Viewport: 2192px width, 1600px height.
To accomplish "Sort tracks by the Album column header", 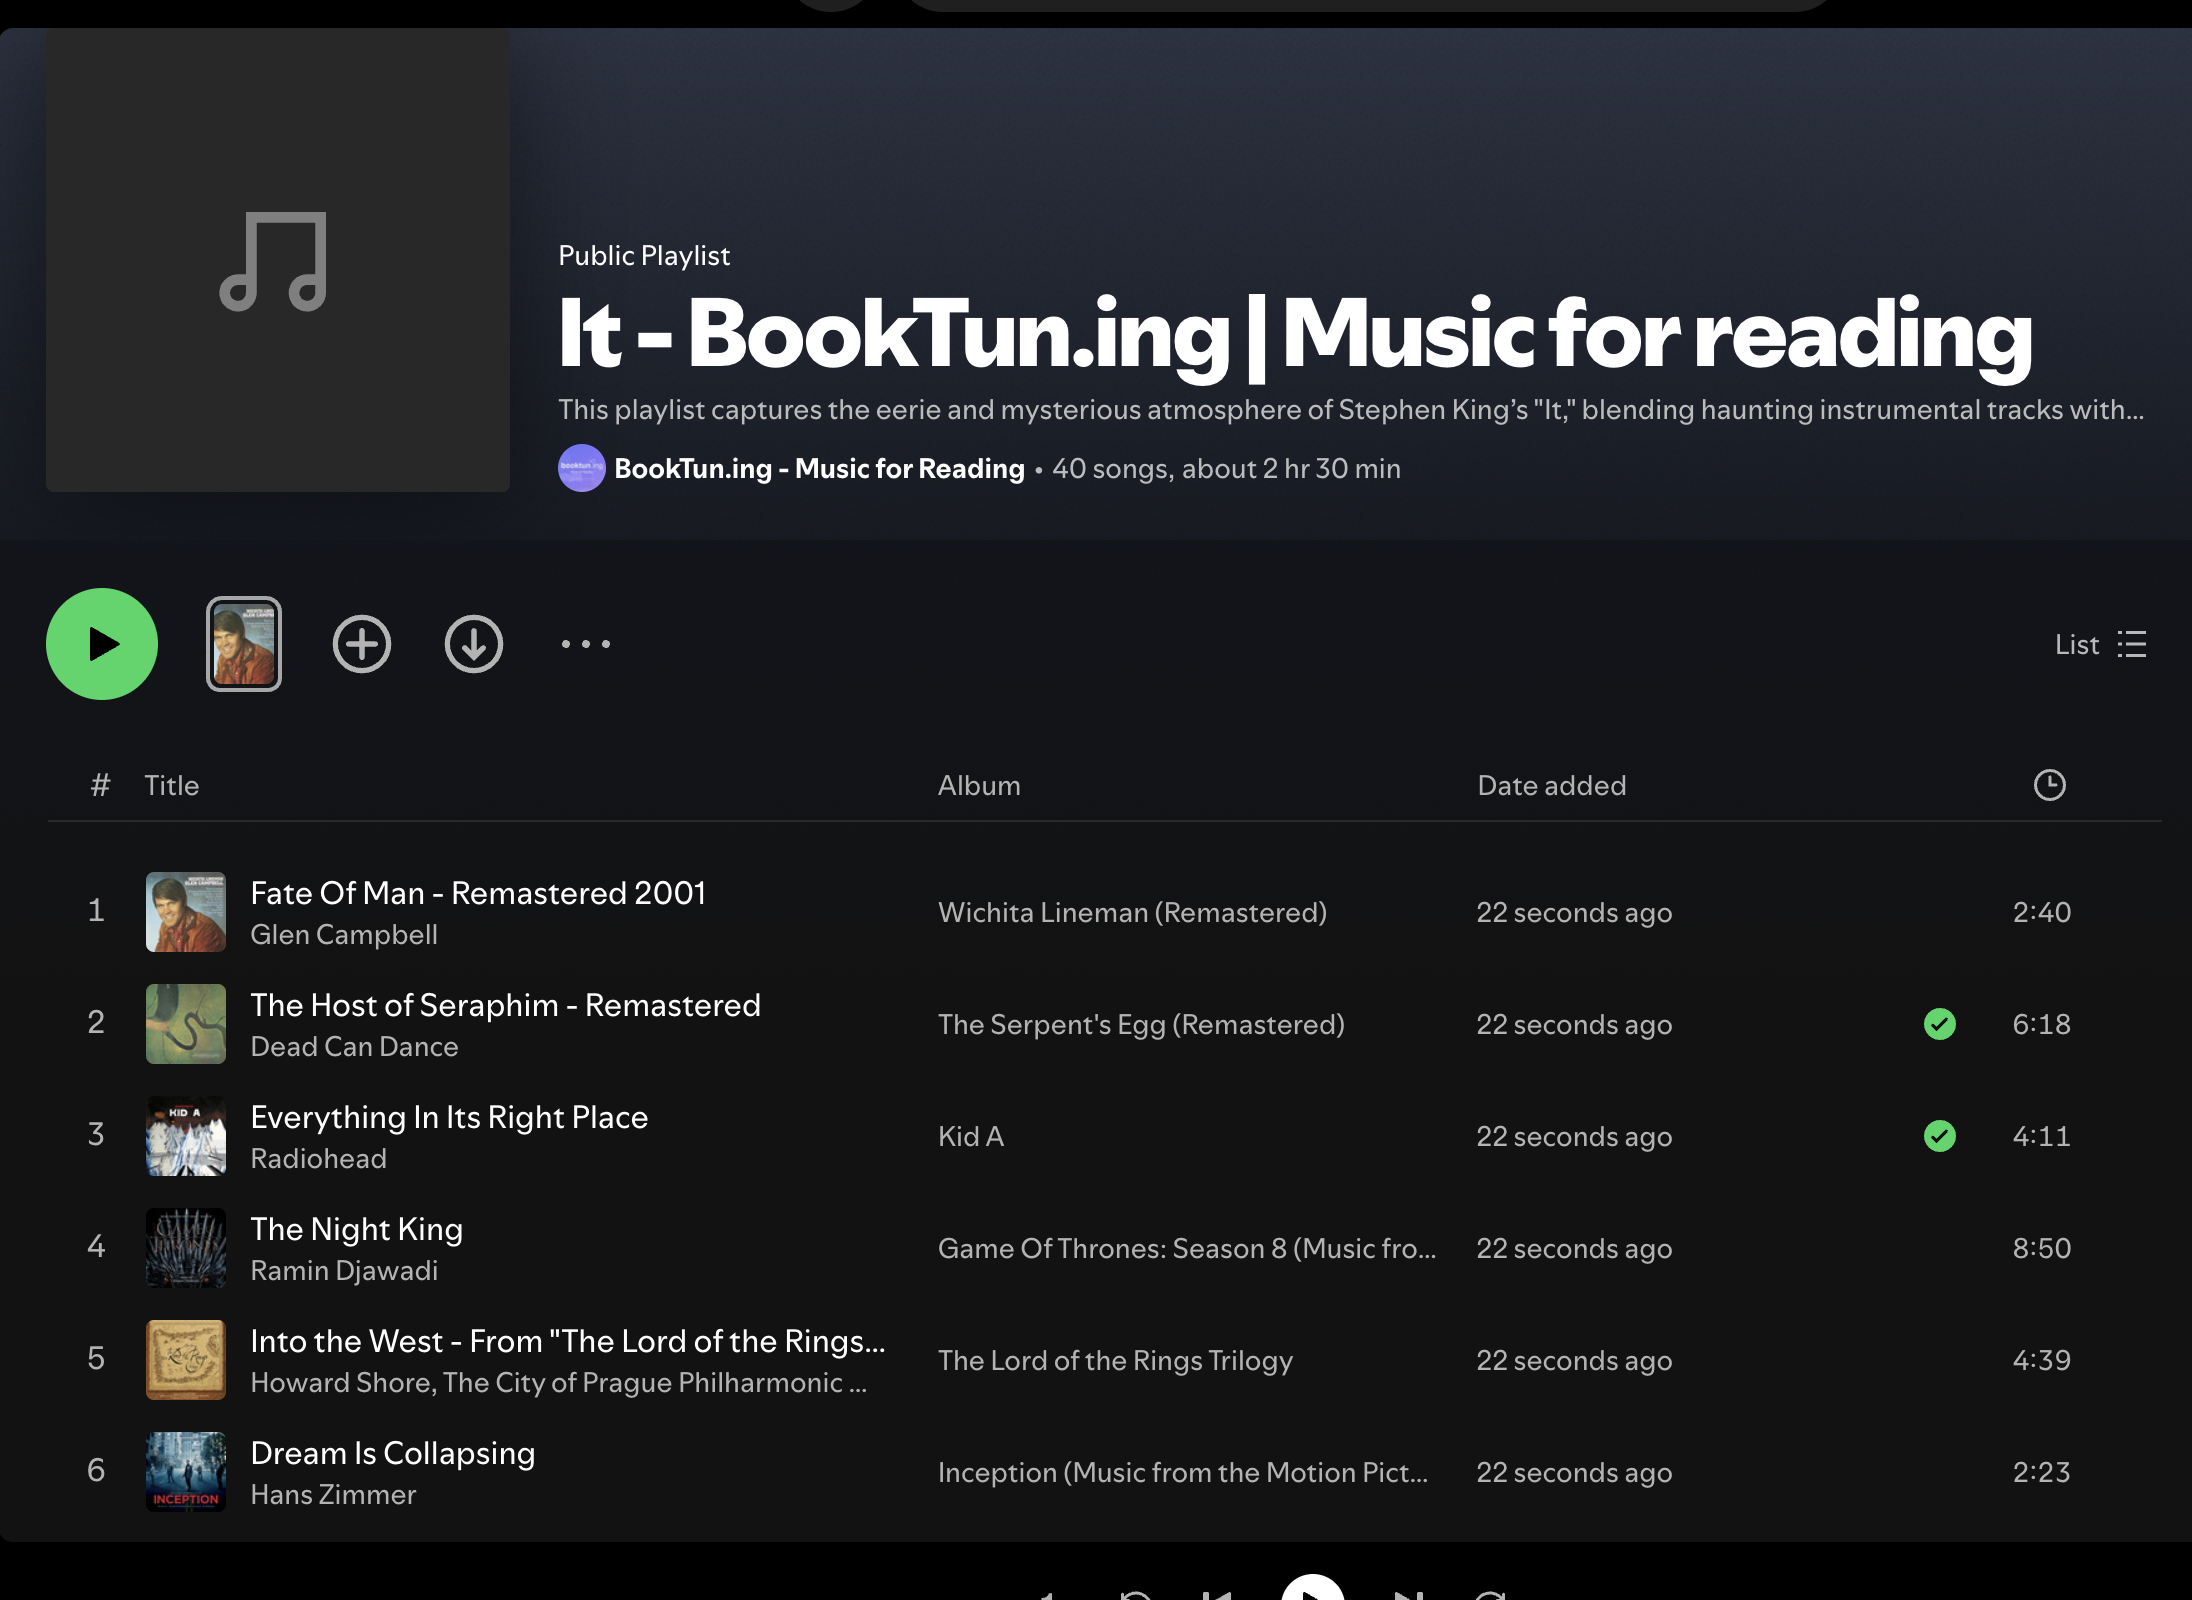I will coord(979,785).
